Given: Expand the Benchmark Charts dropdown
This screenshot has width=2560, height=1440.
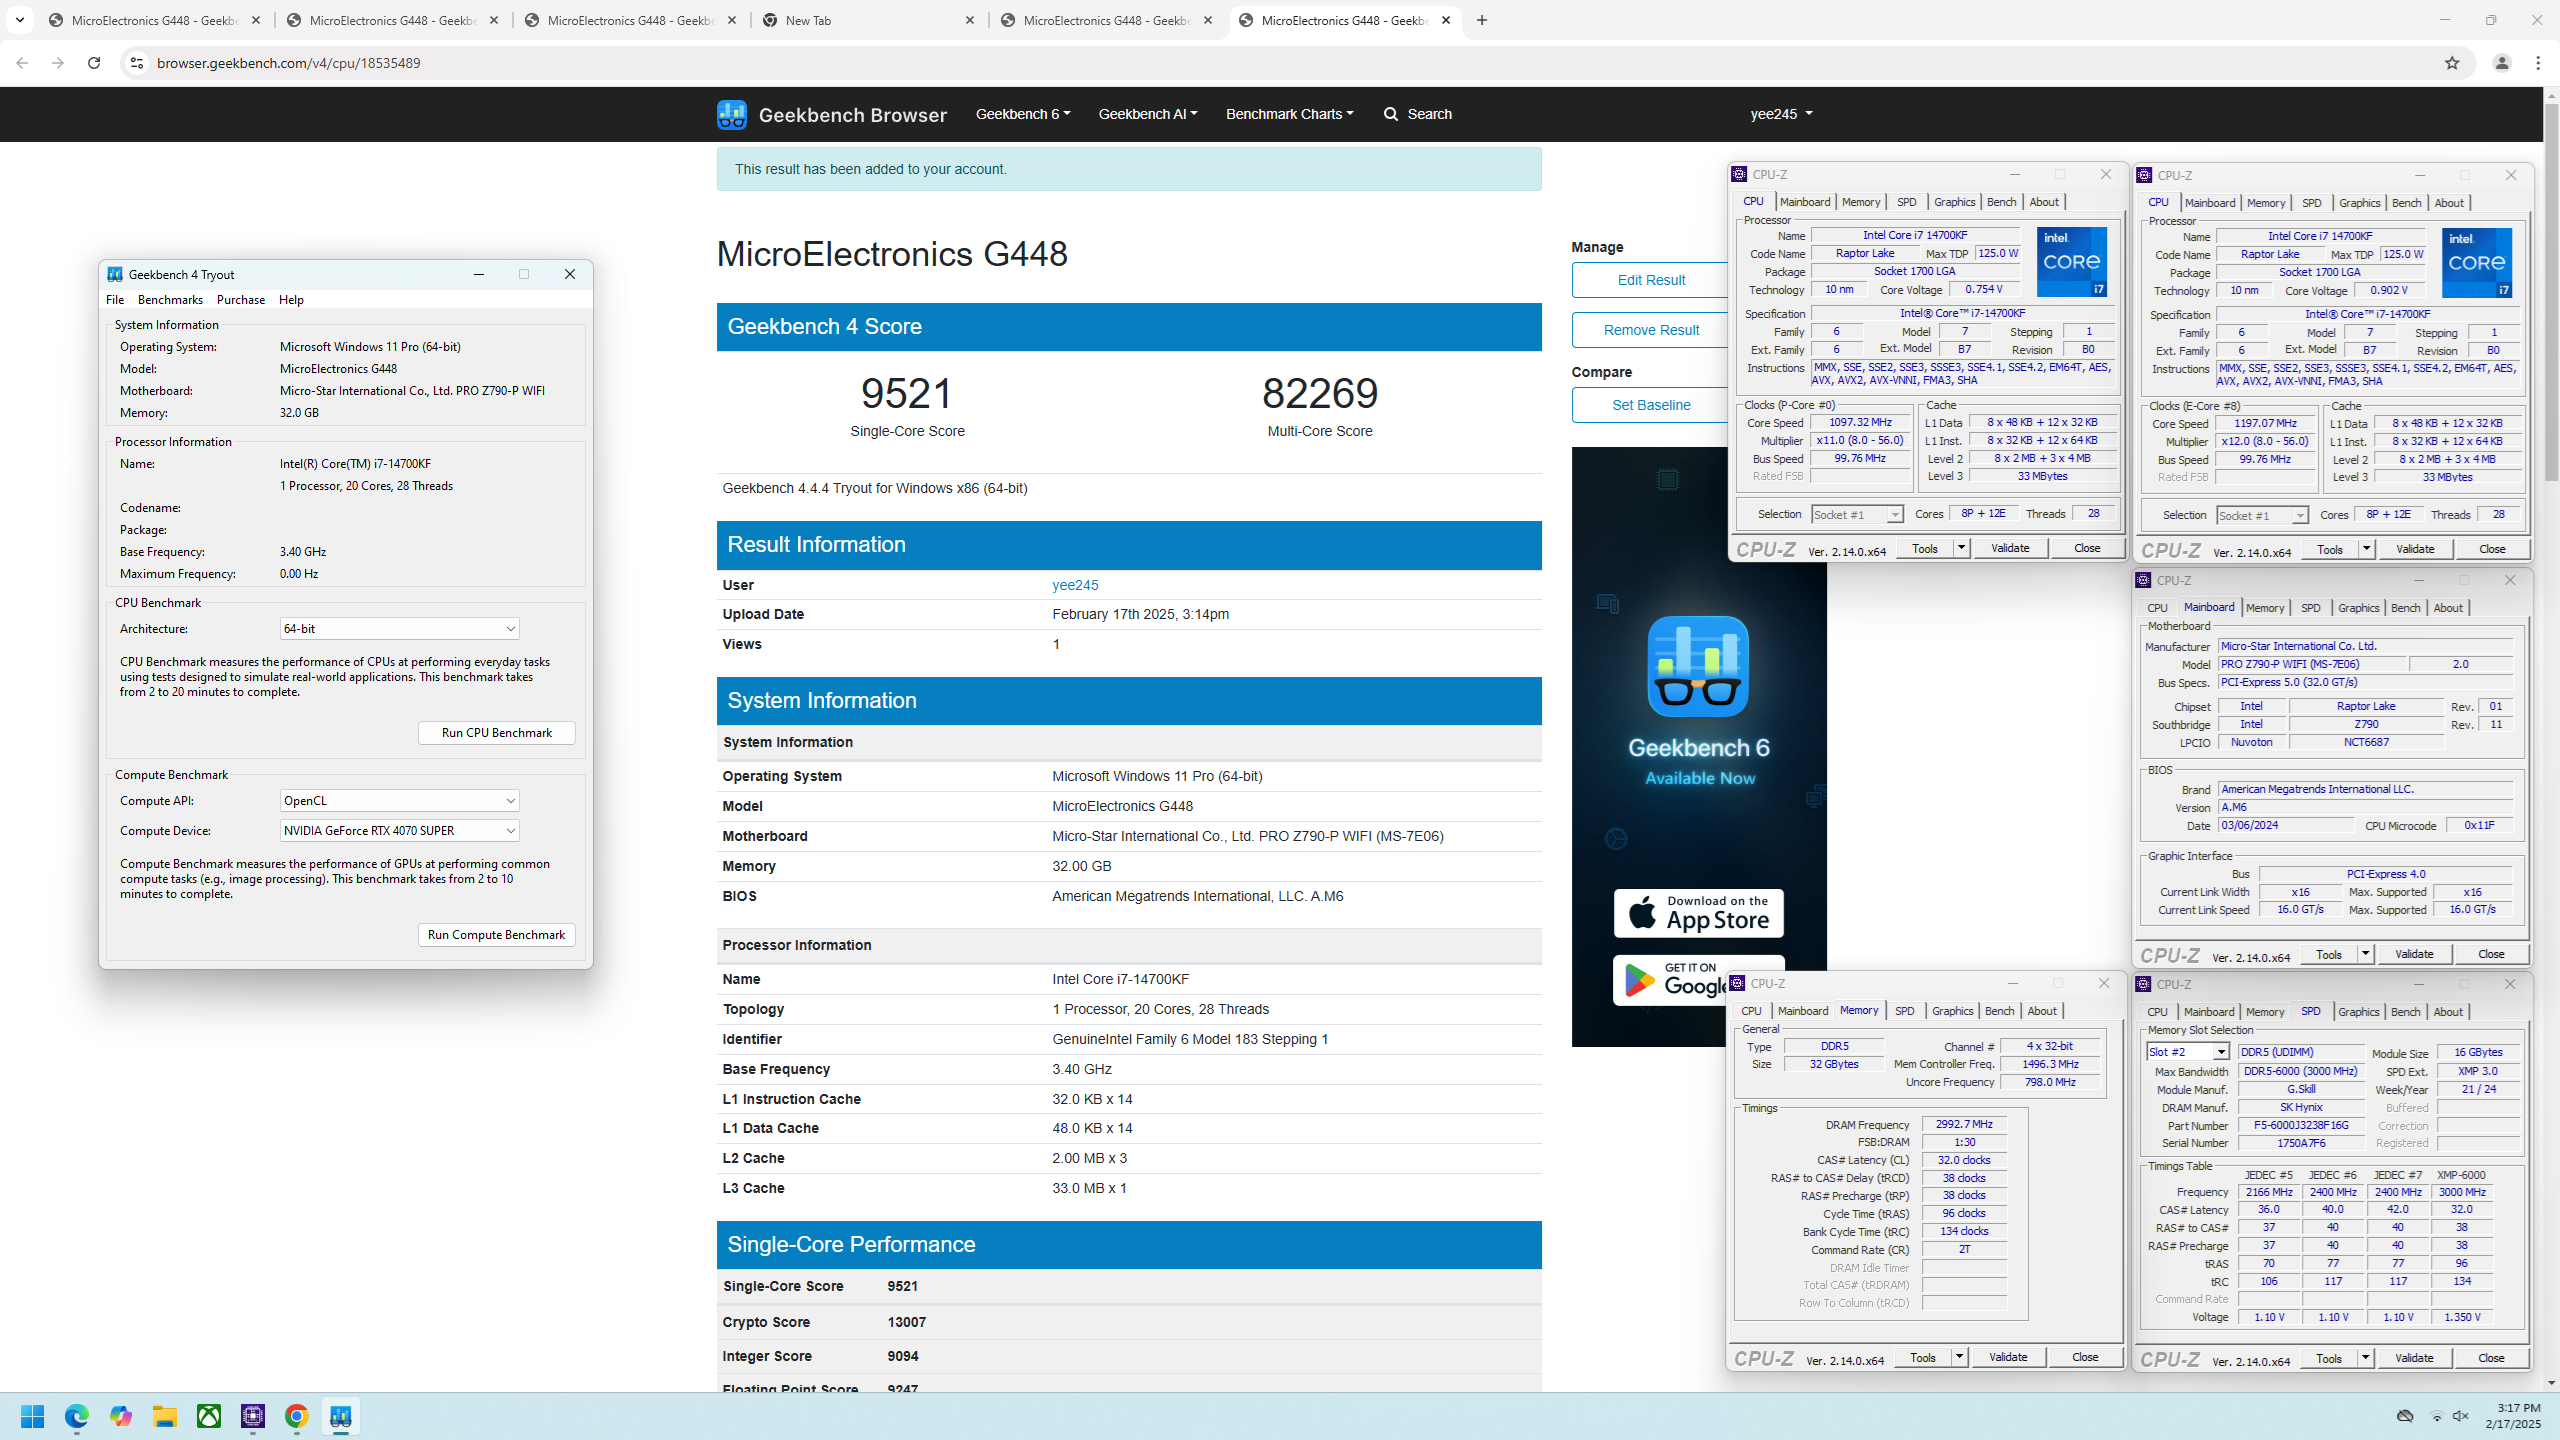Looking at the screenshot, I should click(x=1290, y=114).
